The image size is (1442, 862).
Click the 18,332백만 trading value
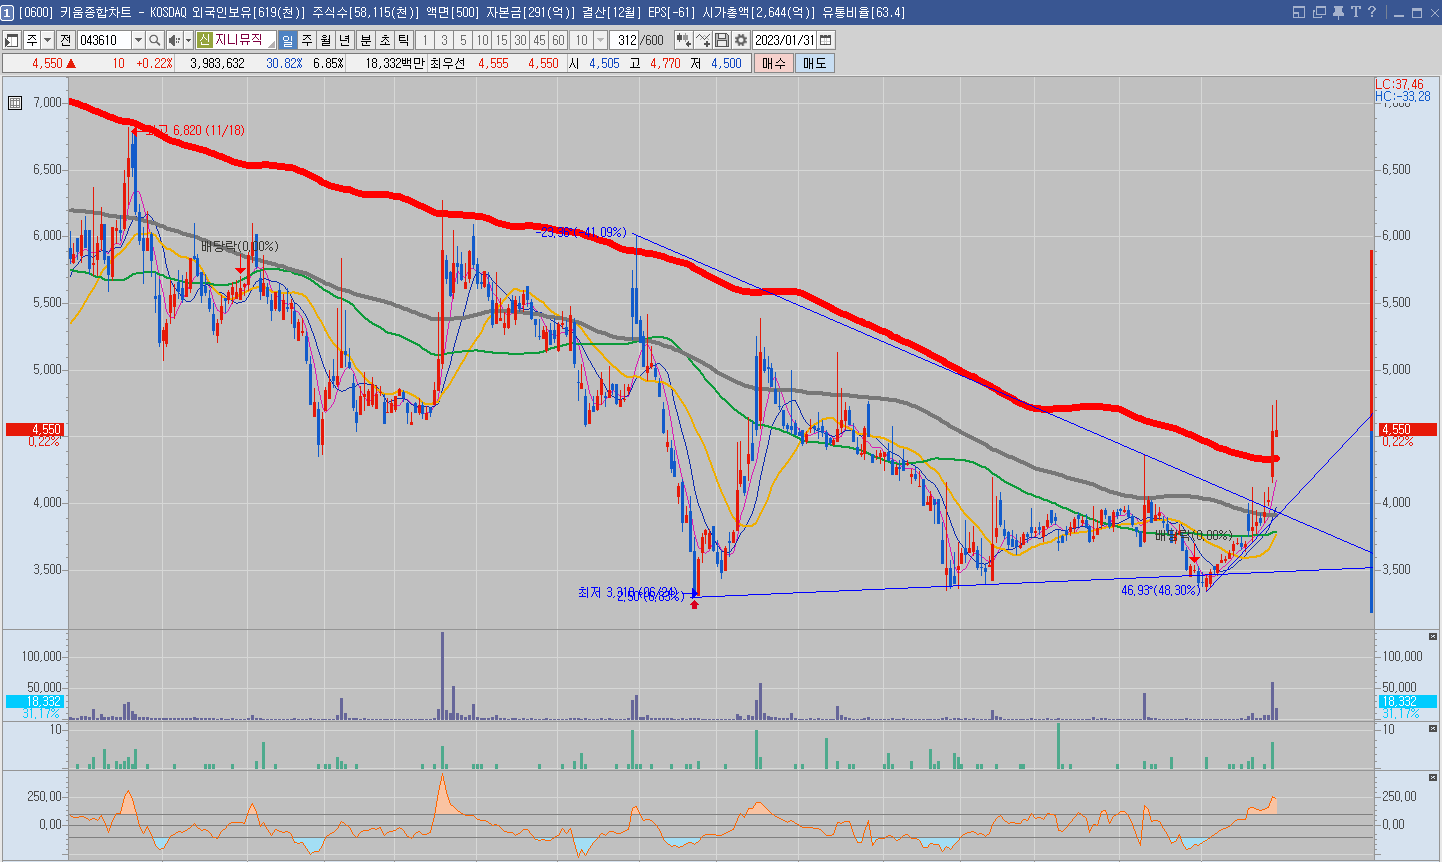click(x=395, y=63)
